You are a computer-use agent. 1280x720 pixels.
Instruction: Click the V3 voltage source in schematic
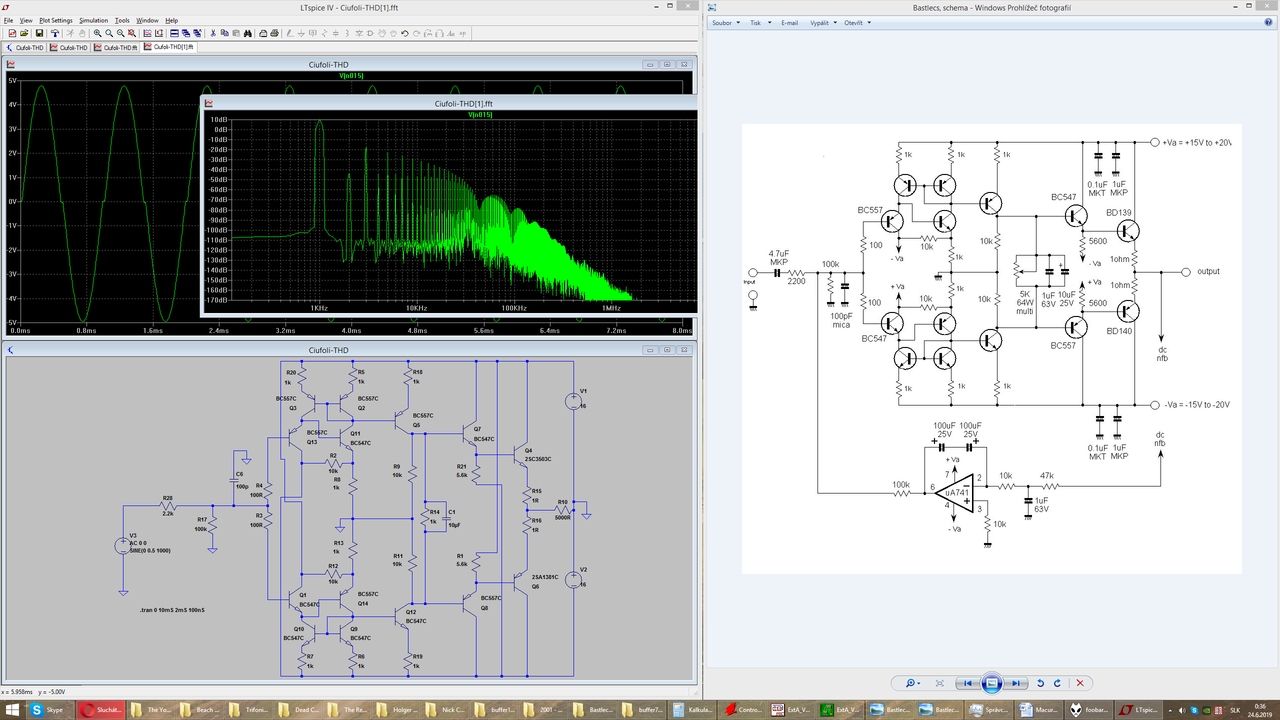coord(123,547)
